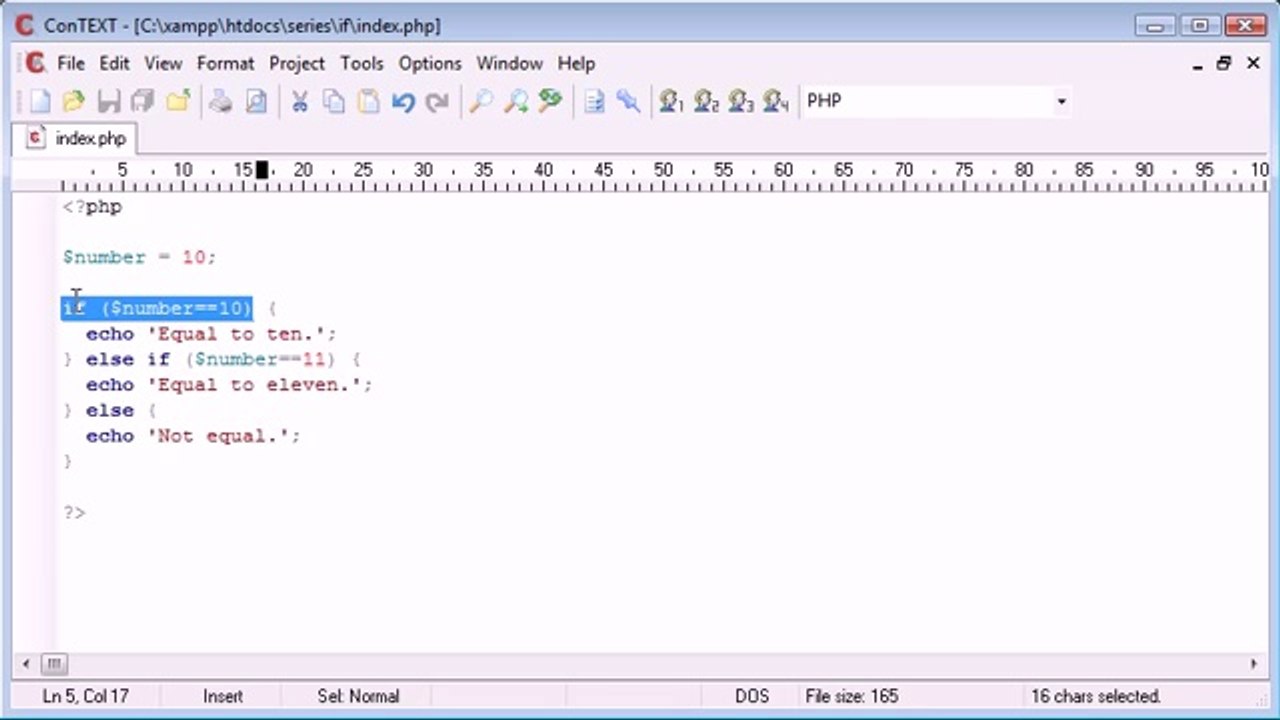Click 'File size: 165' in status bar
The image size is (1280, 720).
click(852, 696)
